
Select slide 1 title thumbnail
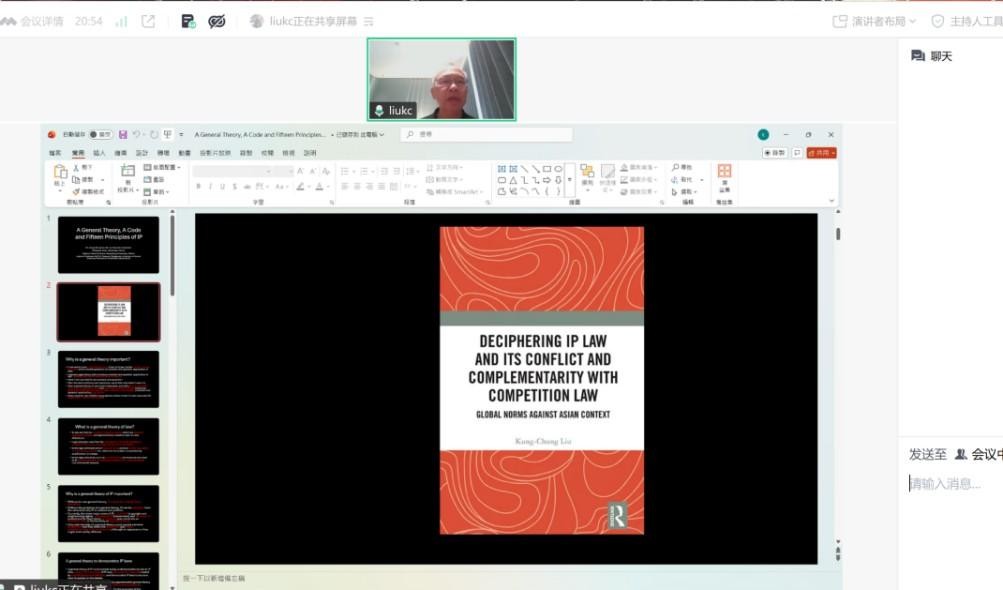[x=108, y=244]
